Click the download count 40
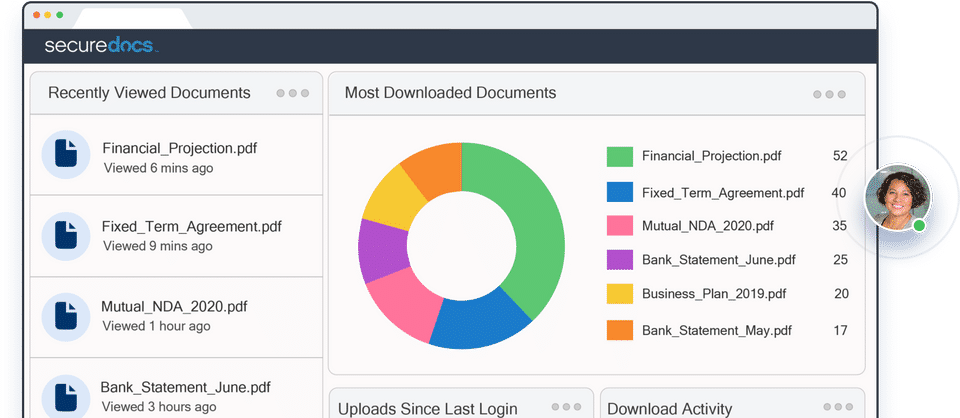This screenshot has width=960, height=418. point(839,193)
